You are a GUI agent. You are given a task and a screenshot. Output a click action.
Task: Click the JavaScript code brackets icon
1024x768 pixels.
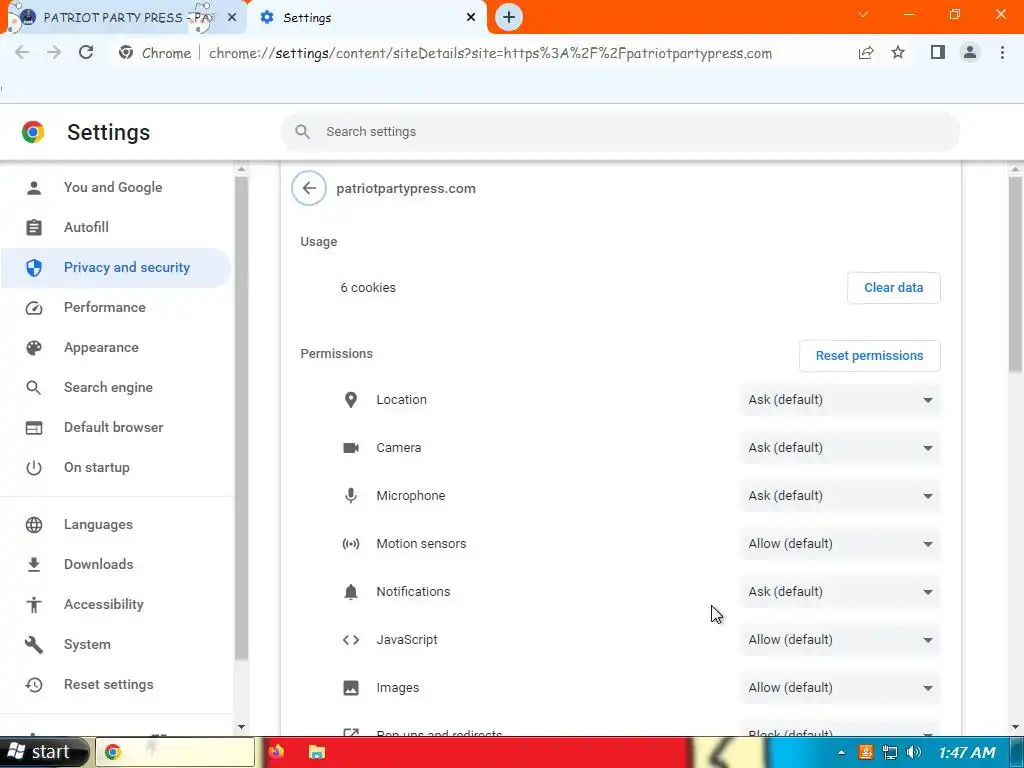(x=351, y=640)
